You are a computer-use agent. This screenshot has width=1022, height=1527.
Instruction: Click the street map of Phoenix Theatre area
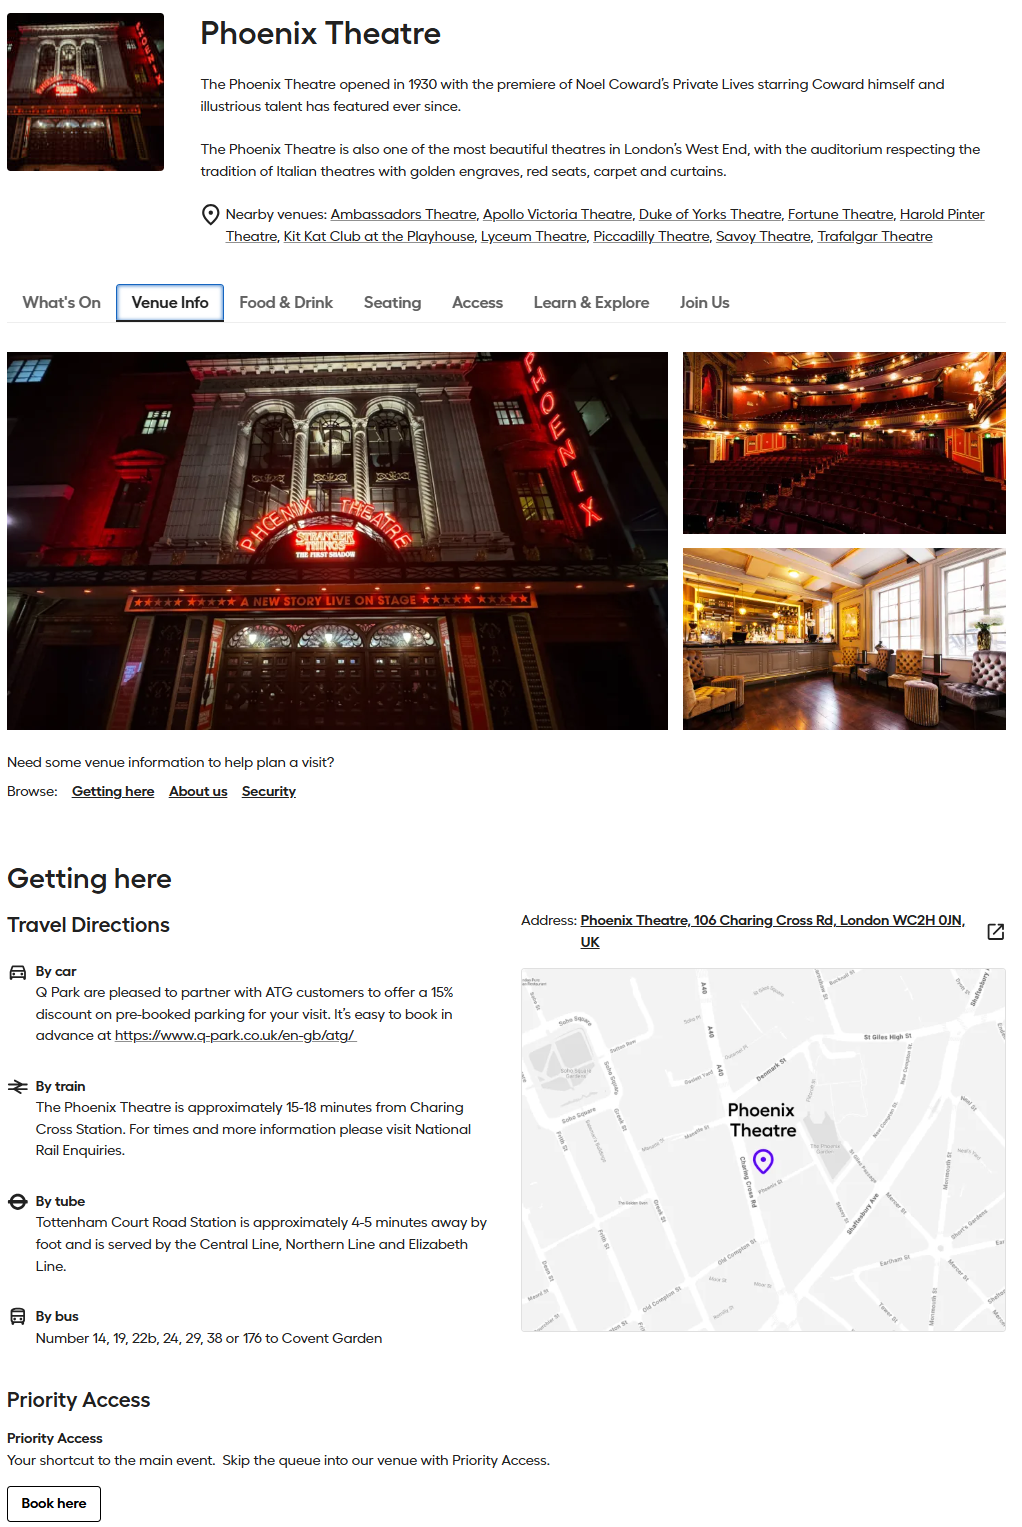(x=763, y=1150)
